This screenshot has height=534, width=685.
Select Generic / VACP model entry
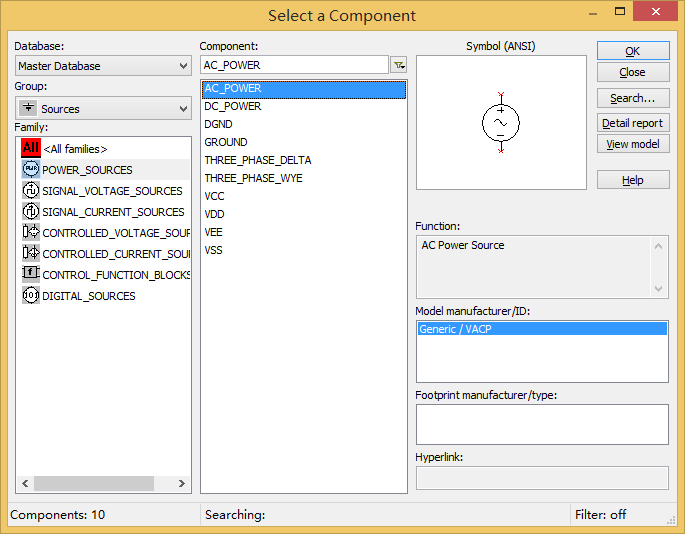click(542, 329)
